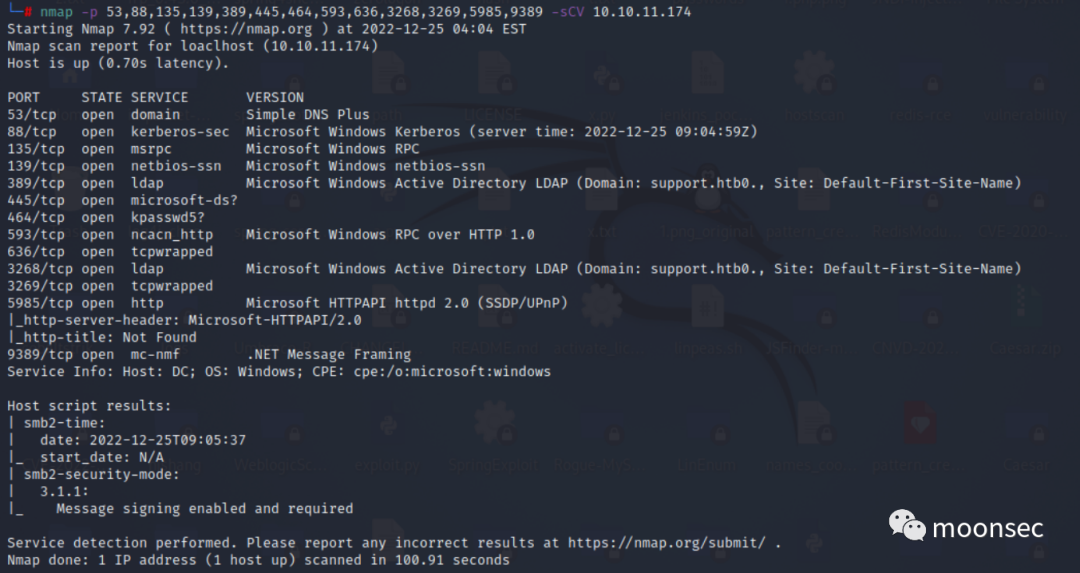The width and height of the screenshot is (1080, 573).
Task: Click the smb2-security-mode script result
Action: pyautogui.click(x=102, y=475)
